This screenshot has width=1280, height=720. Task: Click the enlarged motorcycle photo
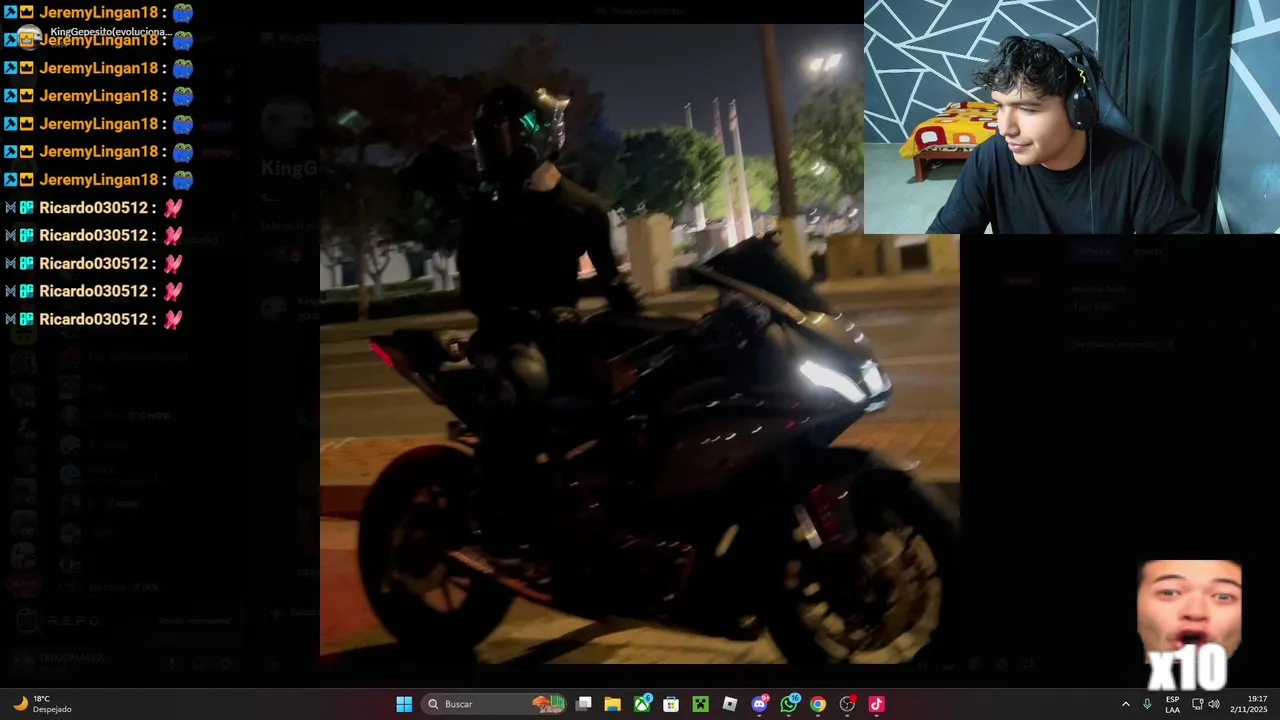[x=640, y=344]
